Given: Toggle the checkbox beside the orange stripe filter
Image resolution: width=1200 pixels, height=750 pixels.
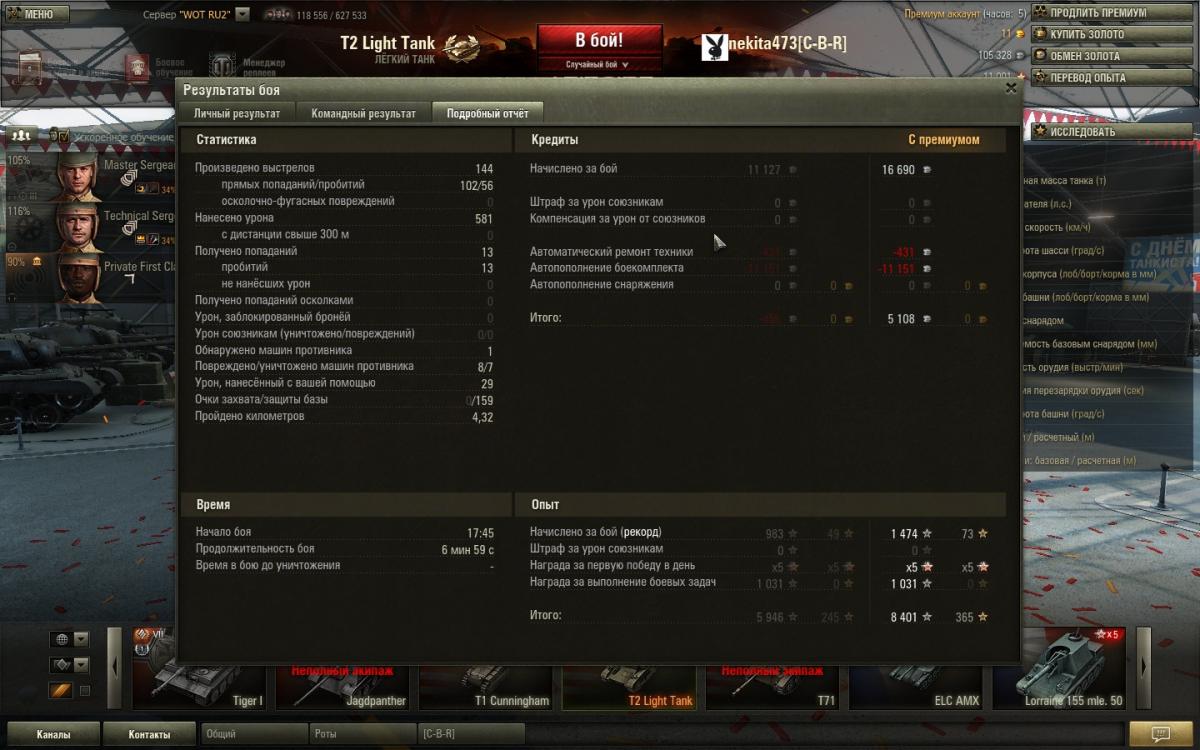Looking at the screenshot, I should pyautogui.click(x=85, y=690).
